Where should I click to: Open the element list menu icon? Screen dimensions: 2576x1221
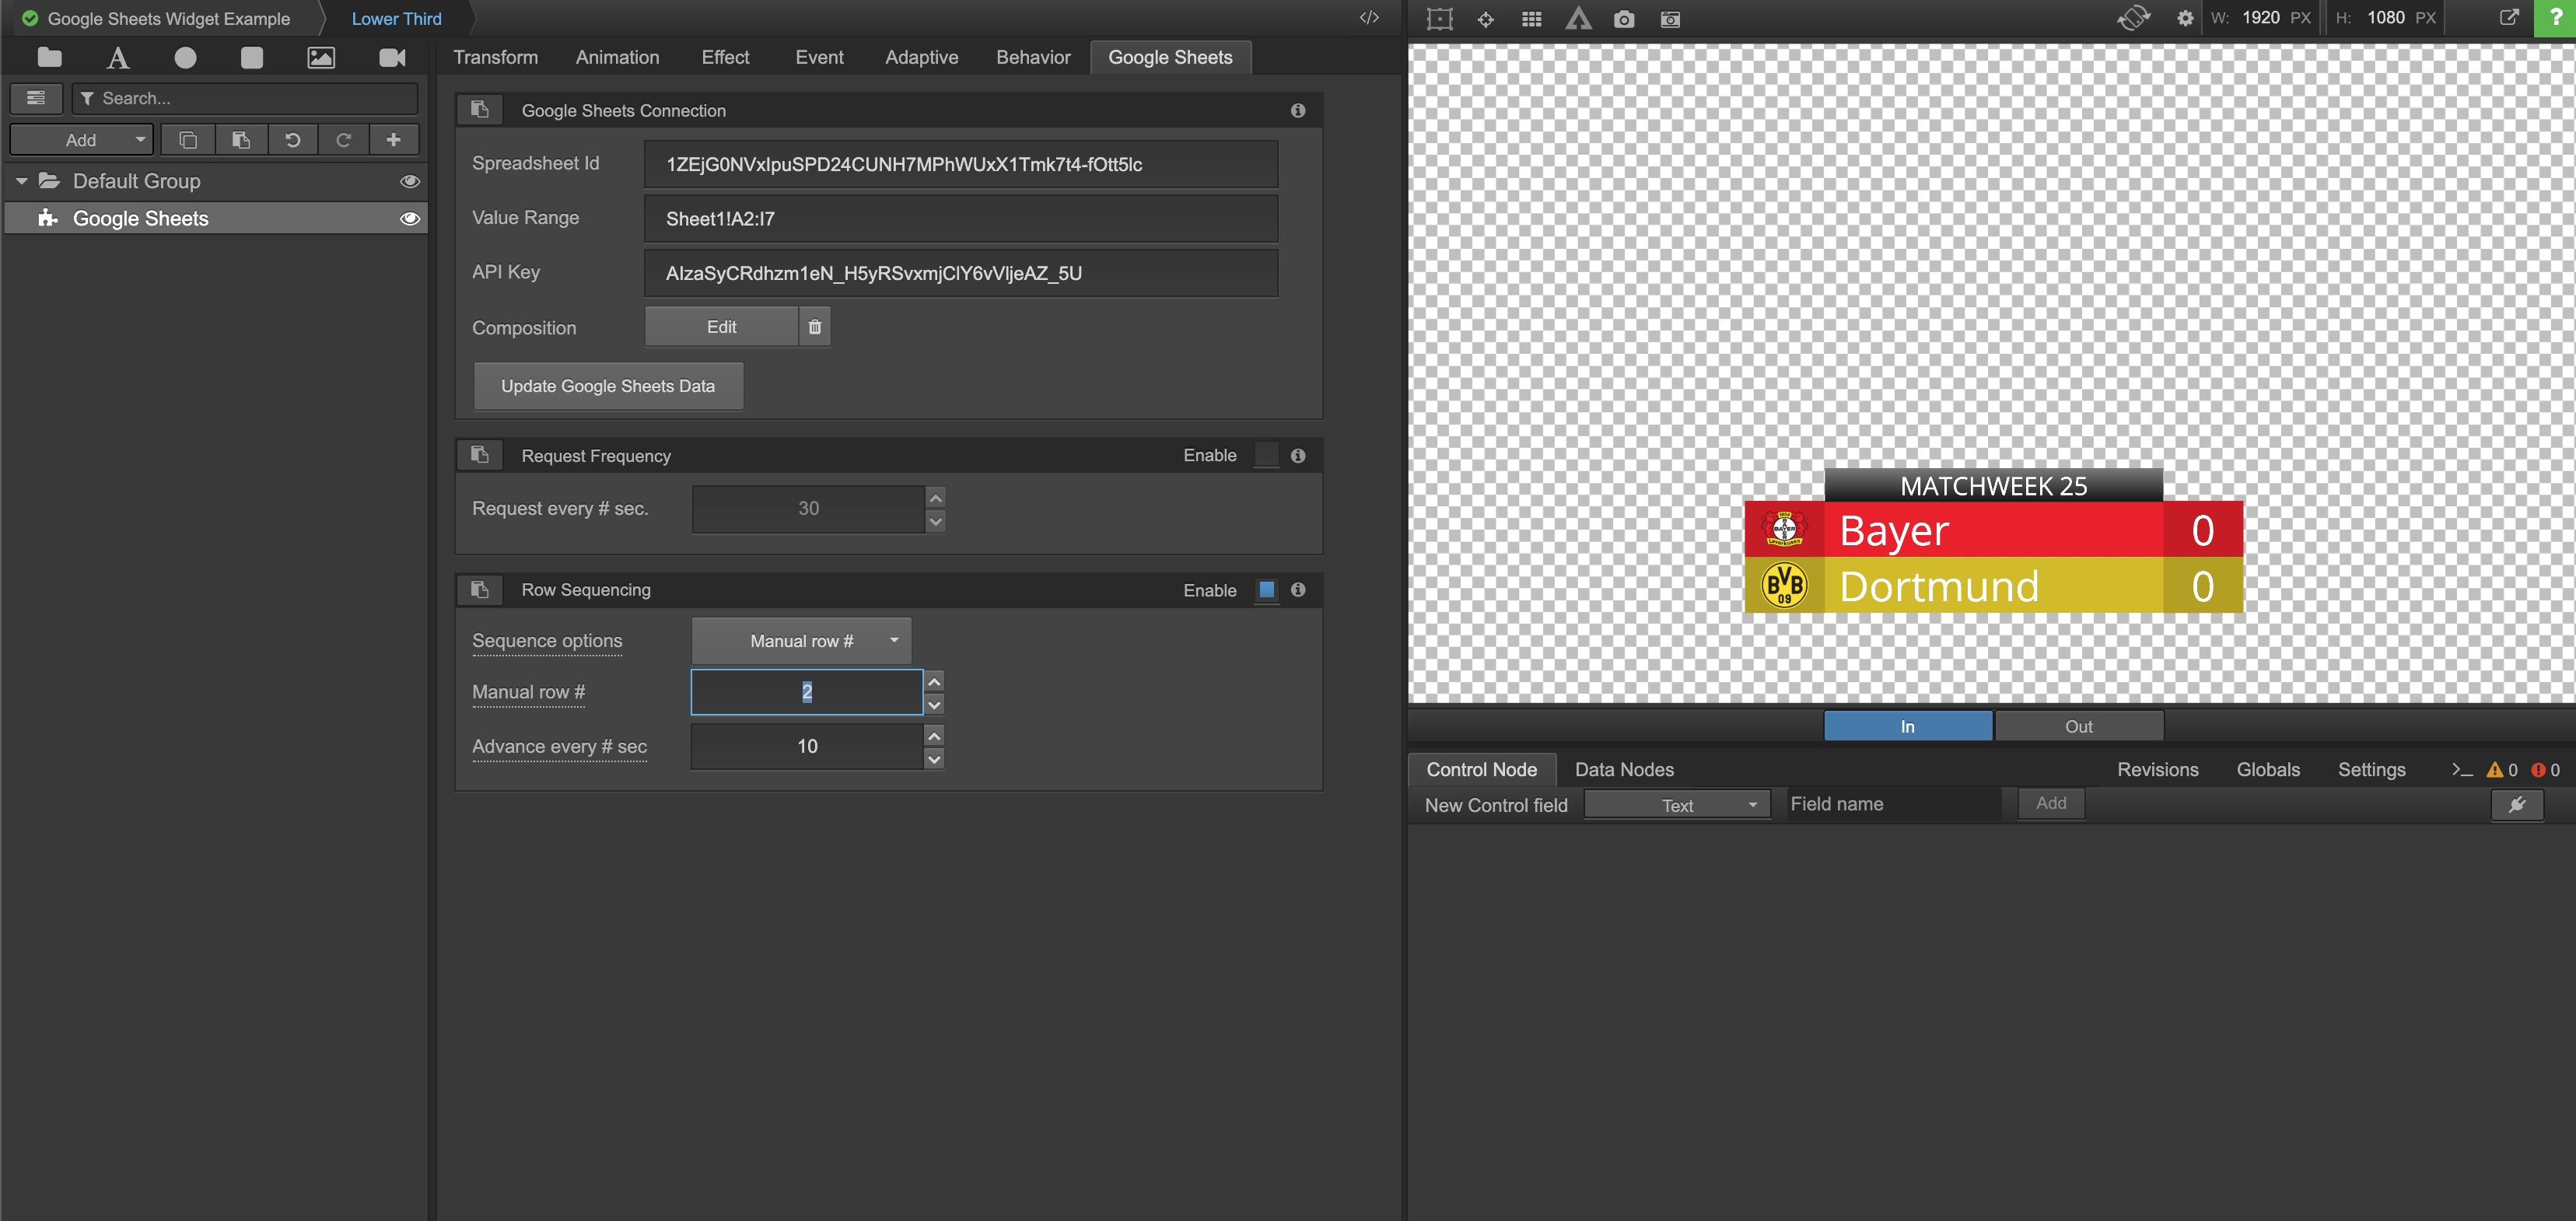(36, 98)
